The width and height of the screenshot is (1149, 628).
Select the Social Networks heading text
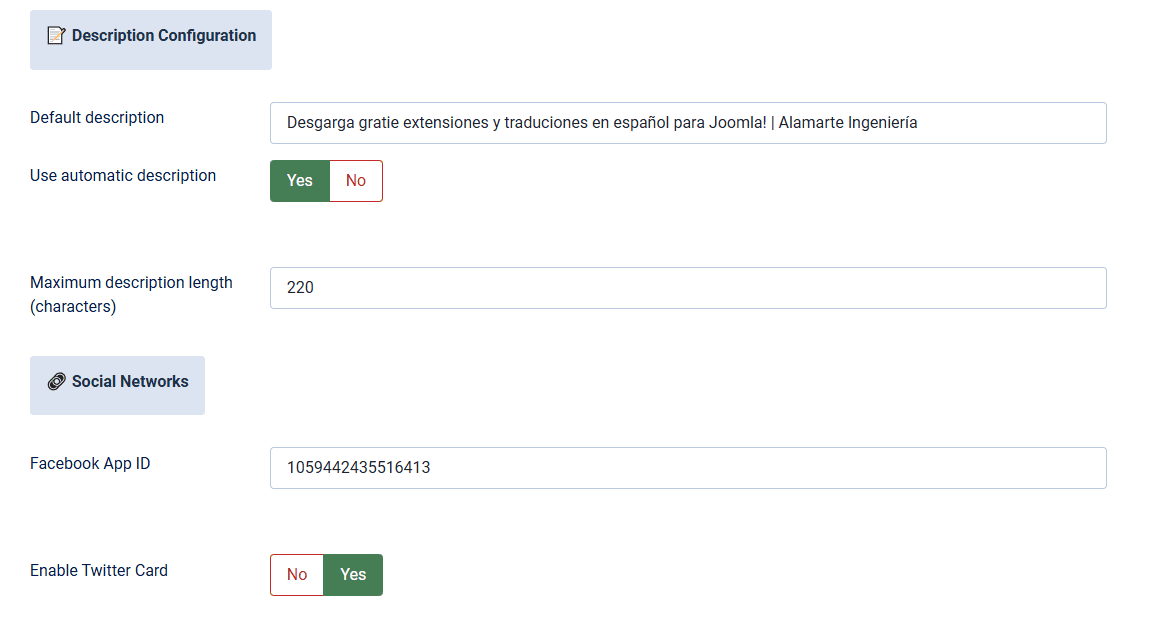[130, 382]
